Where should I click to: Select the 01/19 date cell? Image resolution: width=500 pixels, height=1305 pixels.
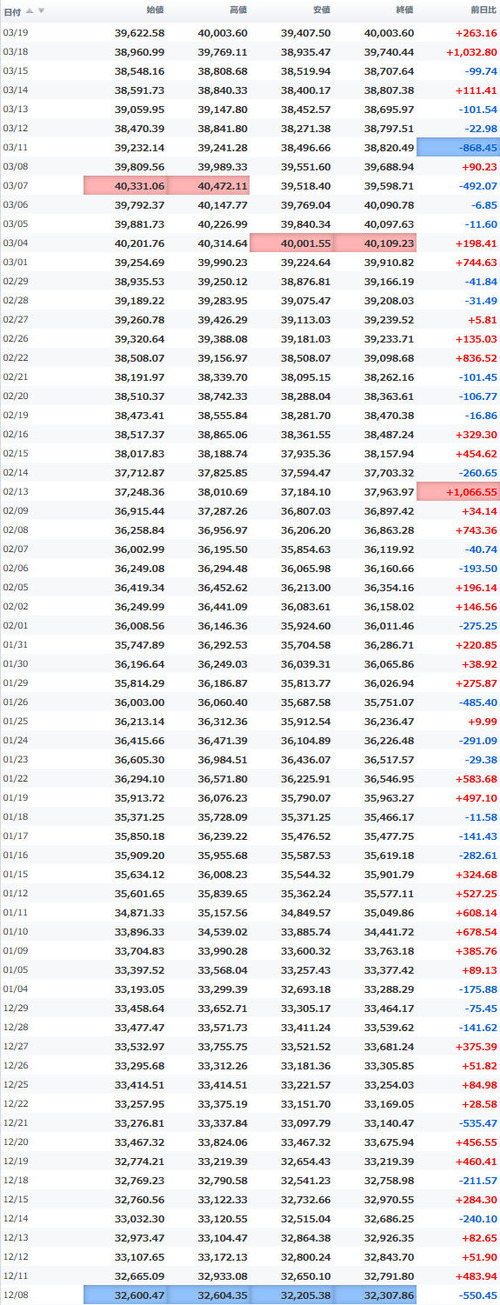[x=15, y=798]
